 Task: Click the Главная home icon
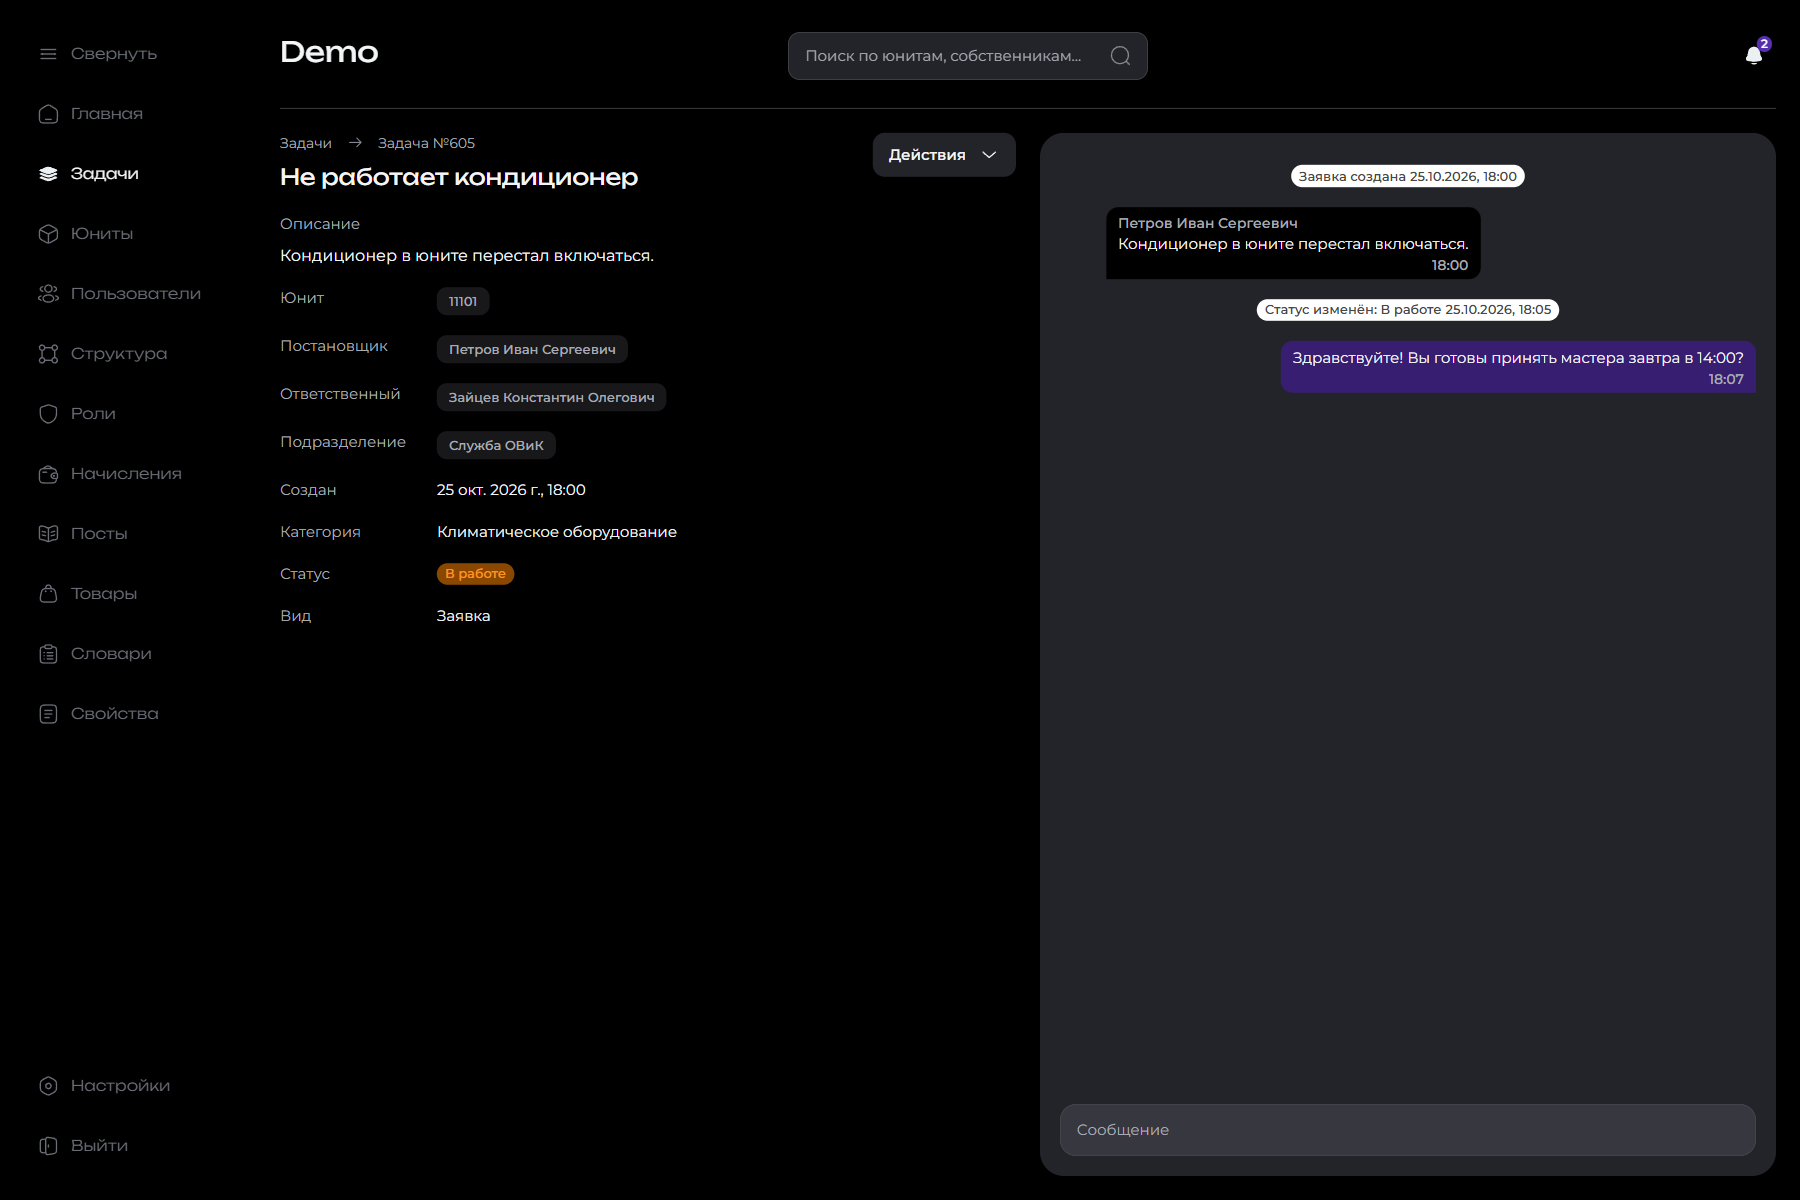click(48, 114)
